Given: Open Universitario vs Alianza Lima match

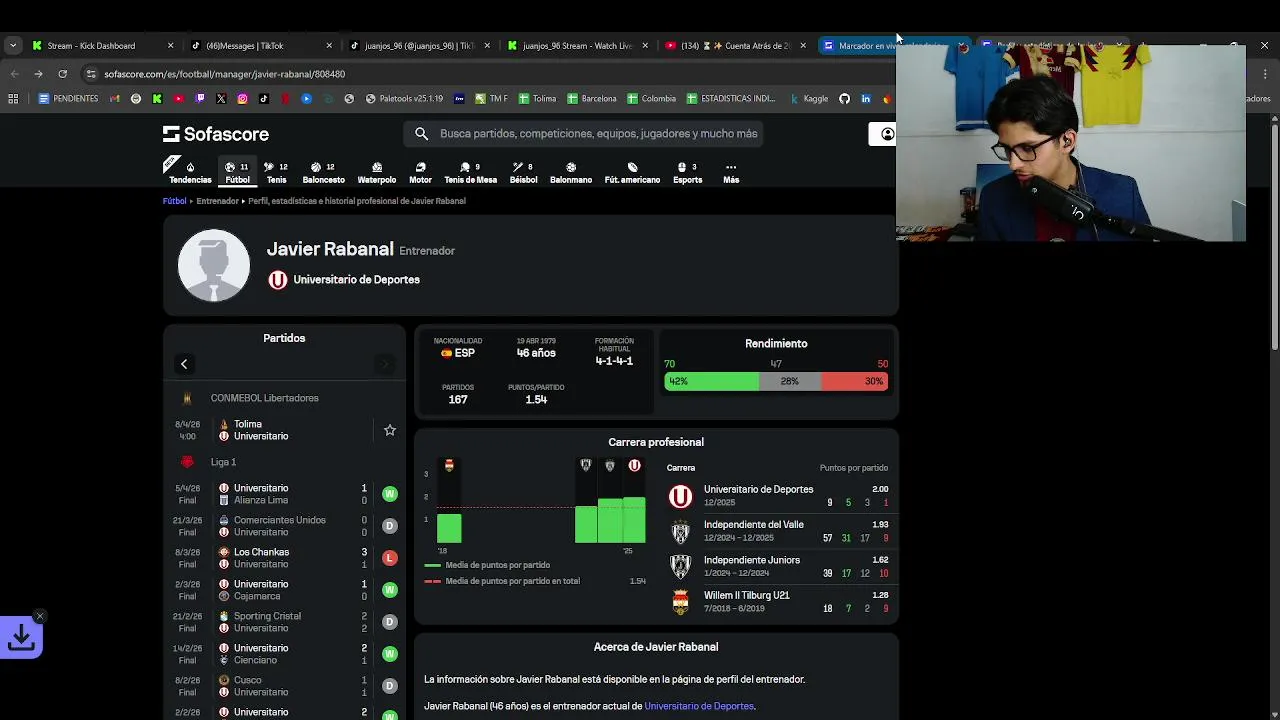Looking at the screenshot, I should [285, 494].
